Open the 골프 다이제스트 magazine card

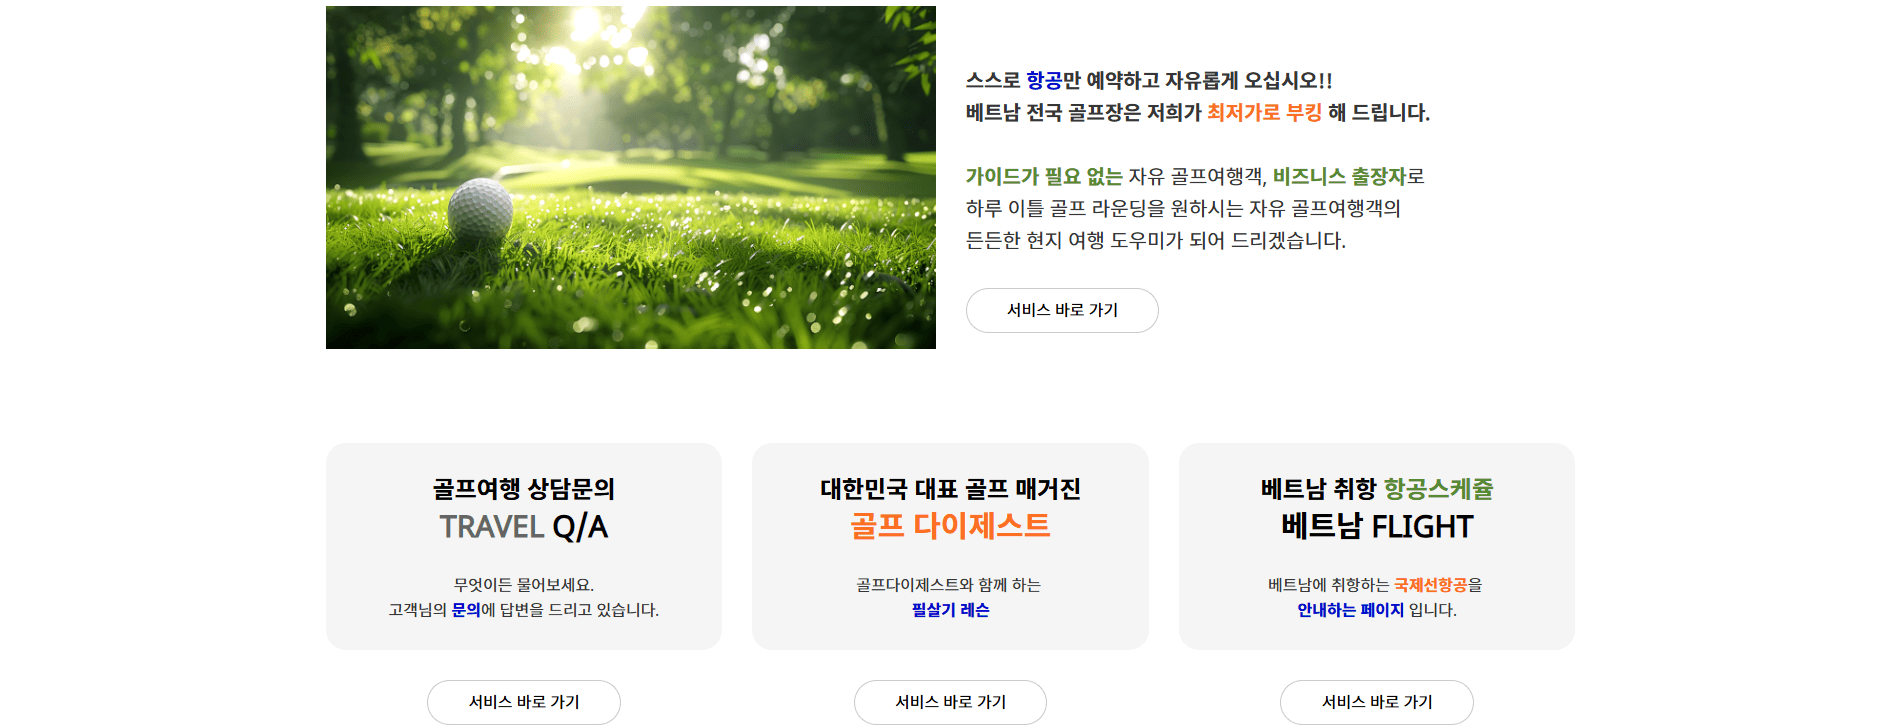click(950, 546)
